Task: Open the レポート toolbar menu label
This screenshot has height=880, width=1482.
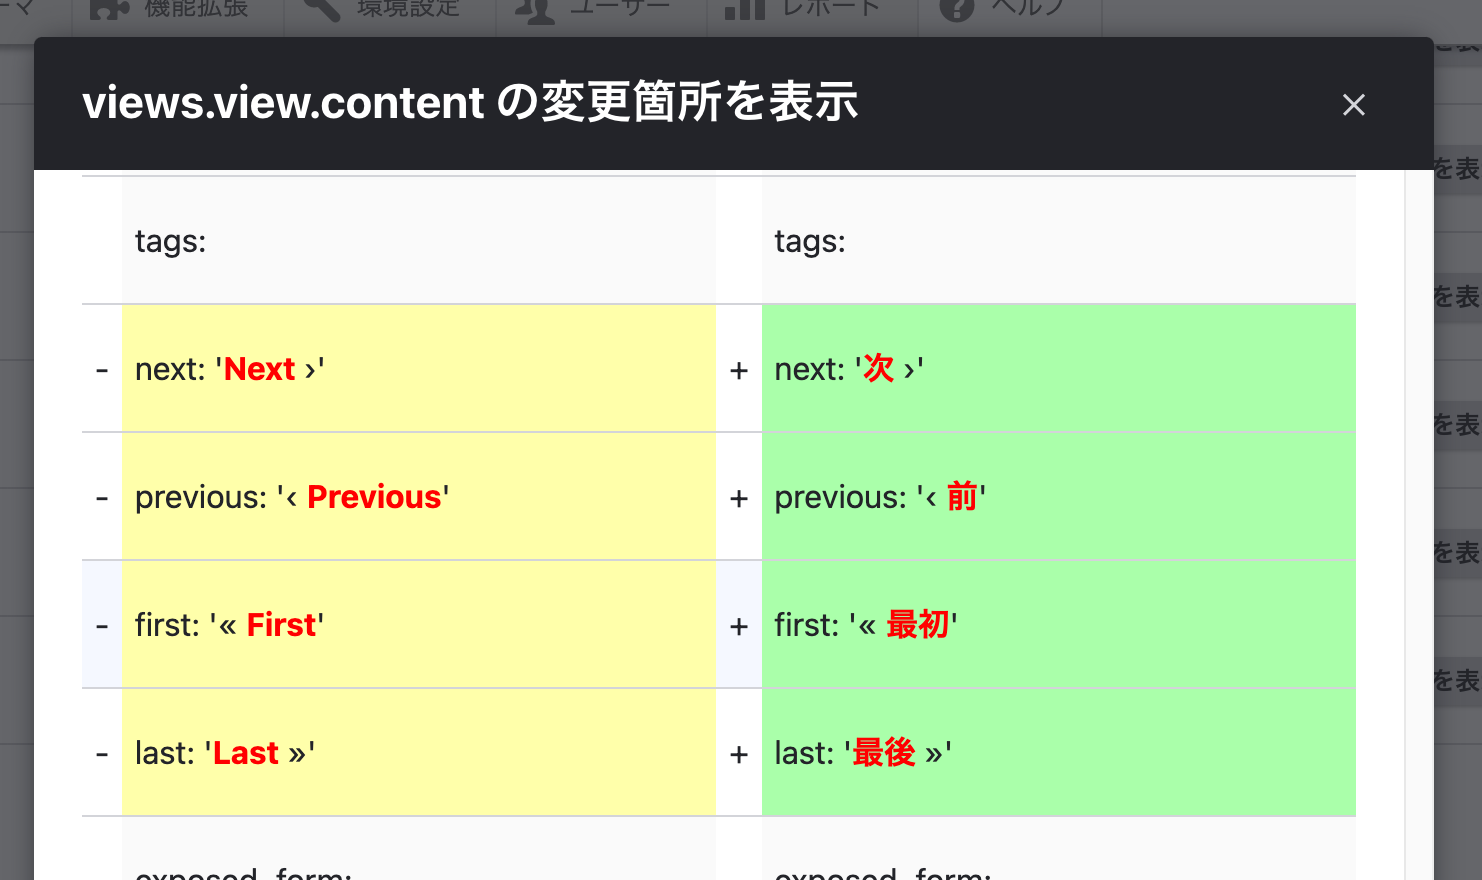Action: 831,8
